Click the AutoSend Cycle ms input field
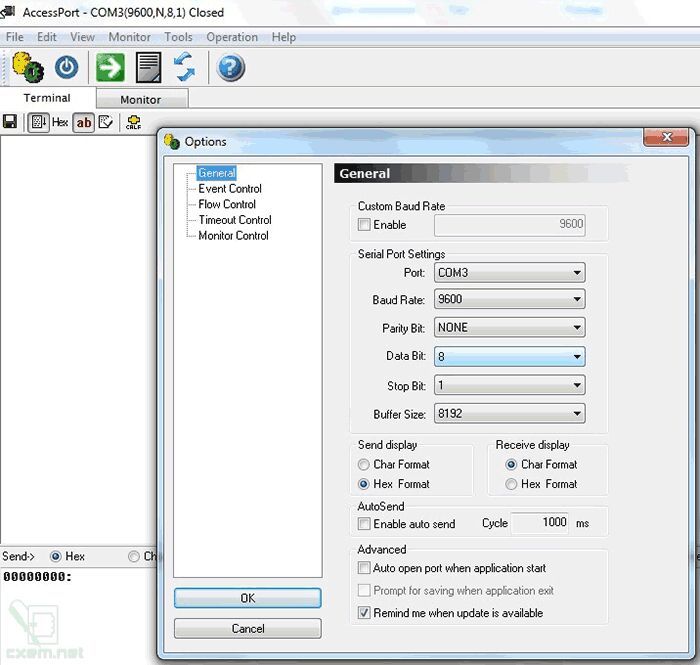700x665 pixels. coord(540,523)
